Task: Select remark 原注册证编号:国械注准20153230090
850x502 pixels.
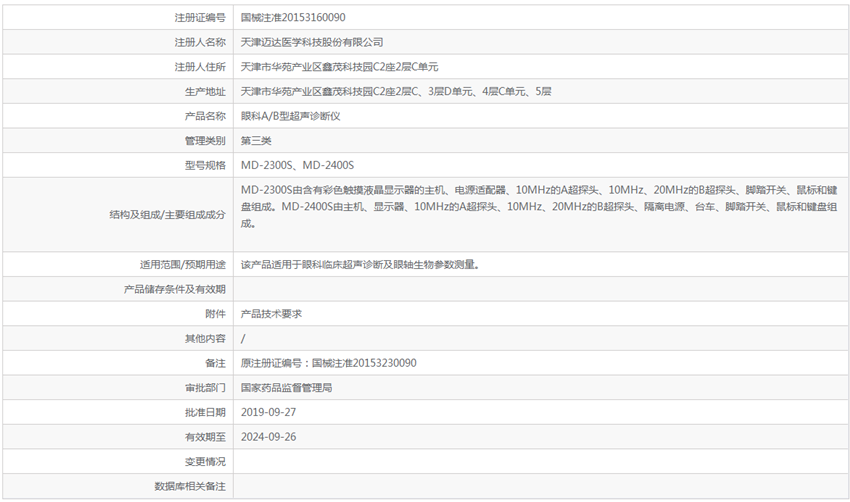Action: [329, 363]
